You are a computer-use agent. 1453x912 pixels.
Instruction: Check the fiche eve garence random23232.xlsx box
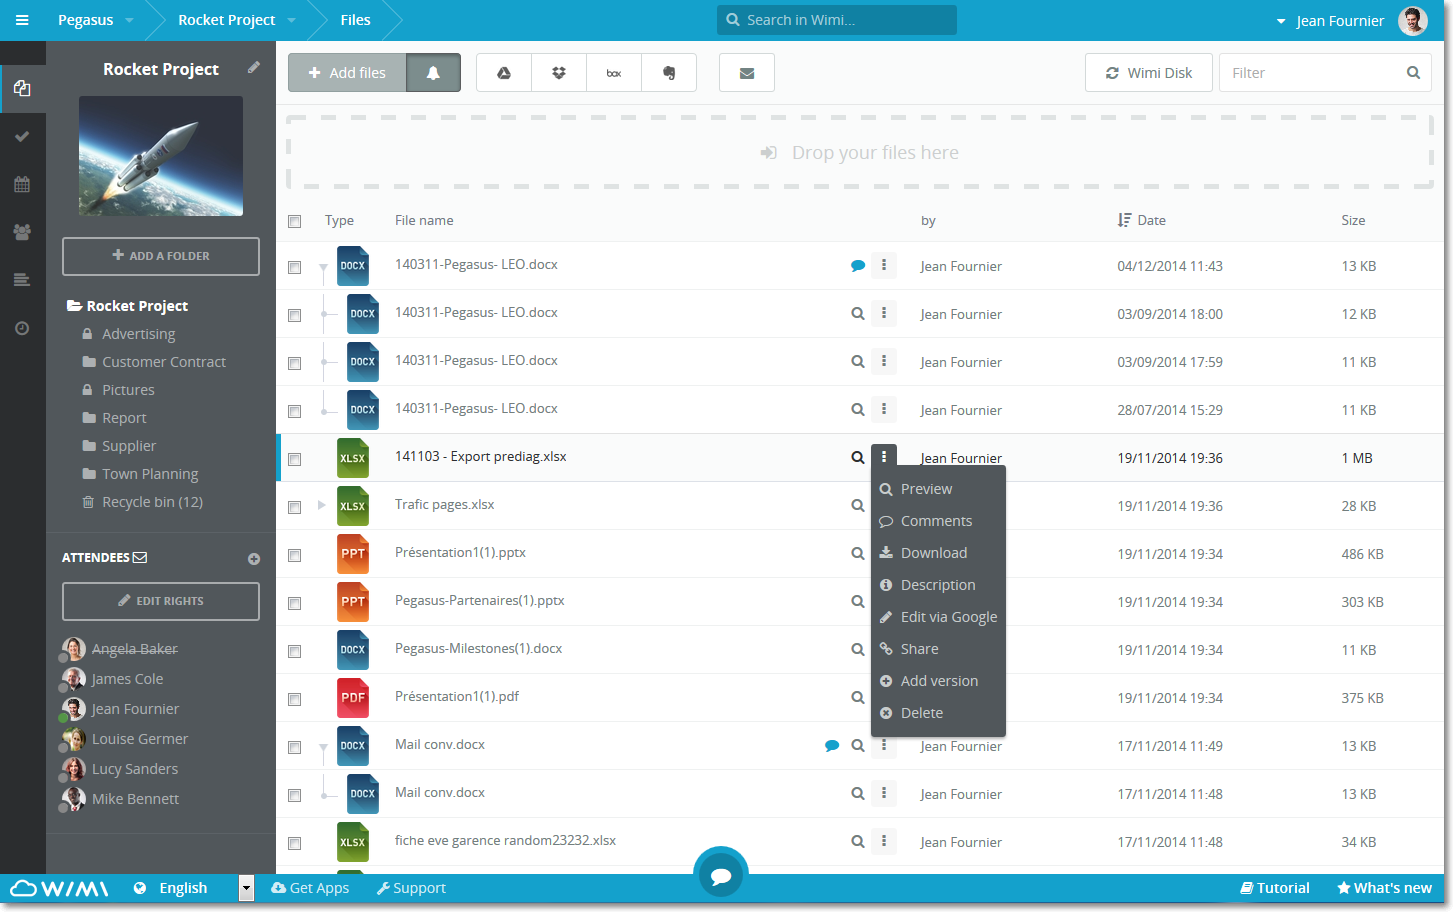click(294, 843)
